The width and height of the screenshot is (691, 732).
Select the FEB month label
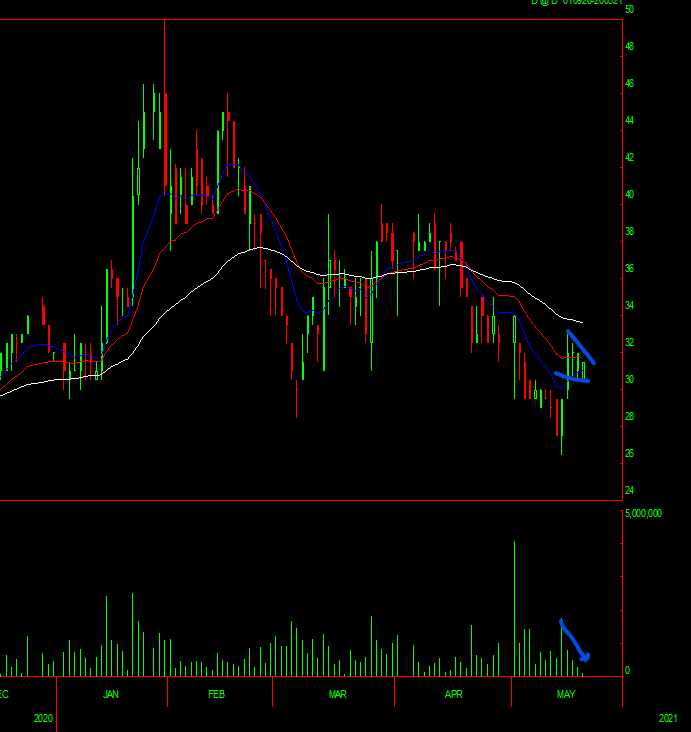pos(217,694)
